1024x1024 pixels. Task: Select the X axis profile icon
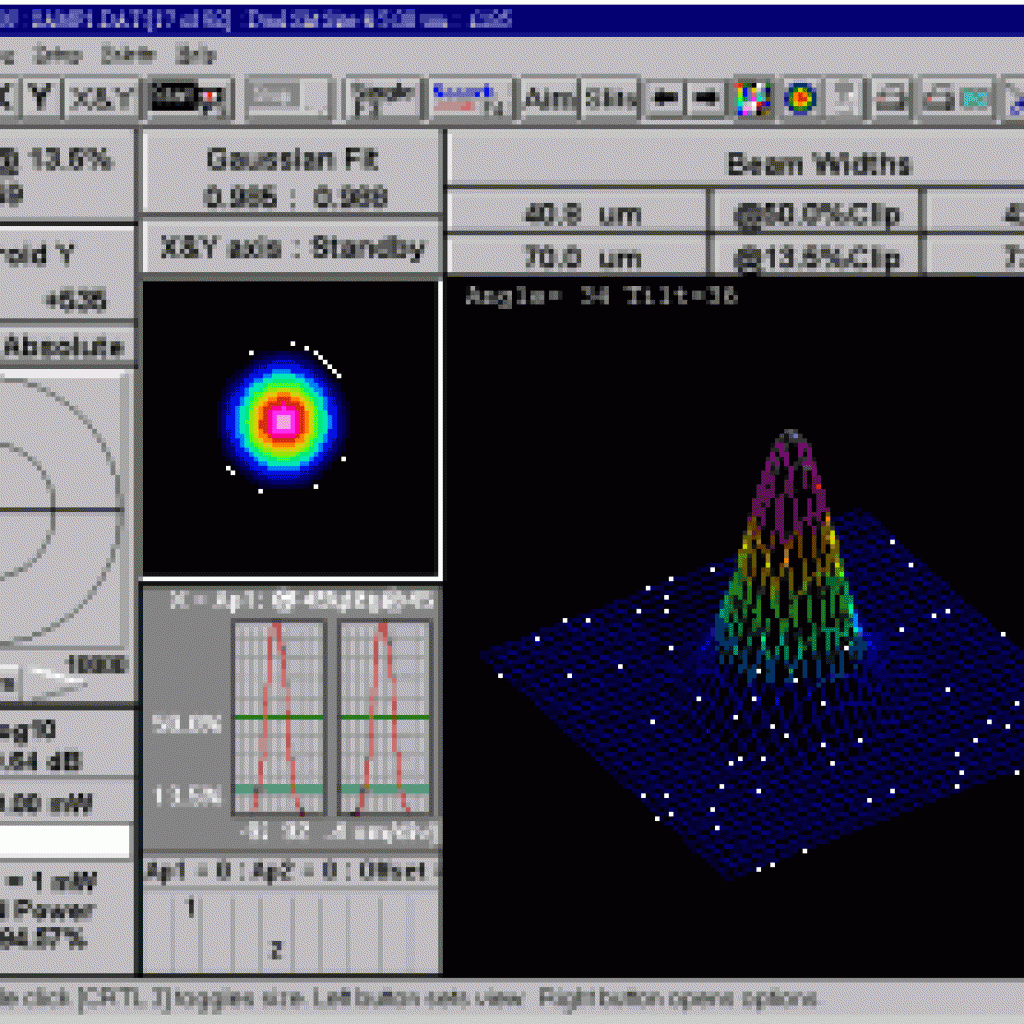pos(8,97)
